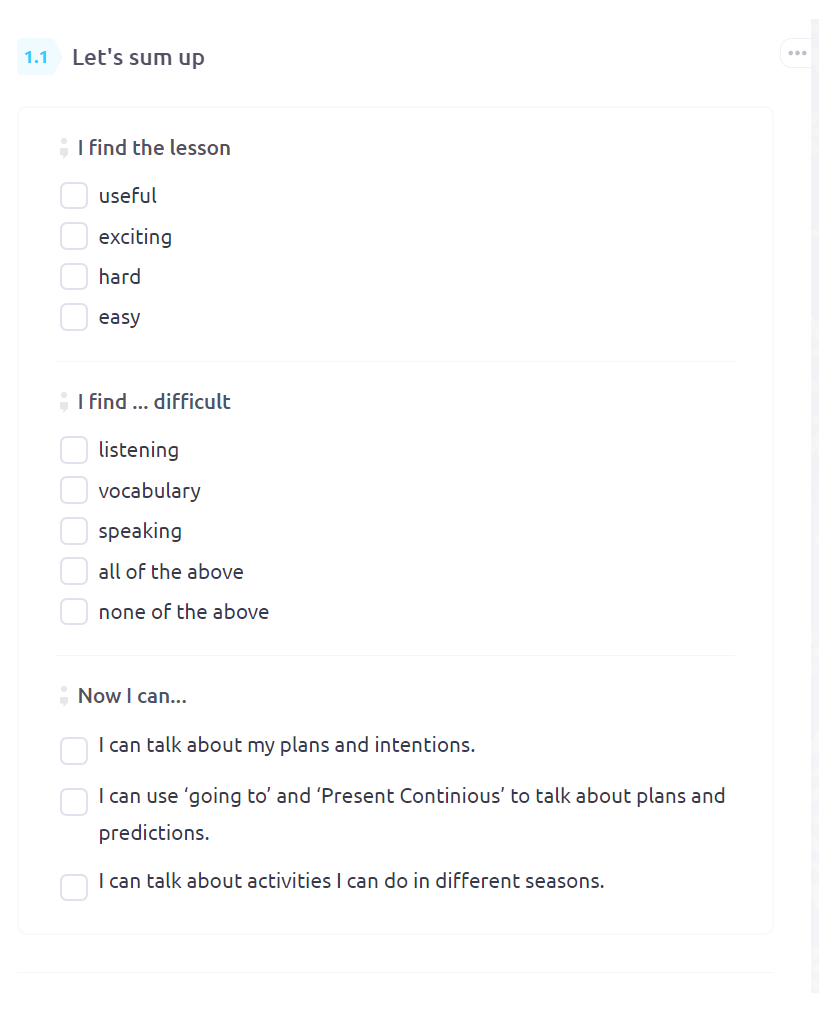The width and height of the screenshot is (819, 1012).
Task: Click the marker icon beside 'I find ... difficult'
Action: click(64, 401)
